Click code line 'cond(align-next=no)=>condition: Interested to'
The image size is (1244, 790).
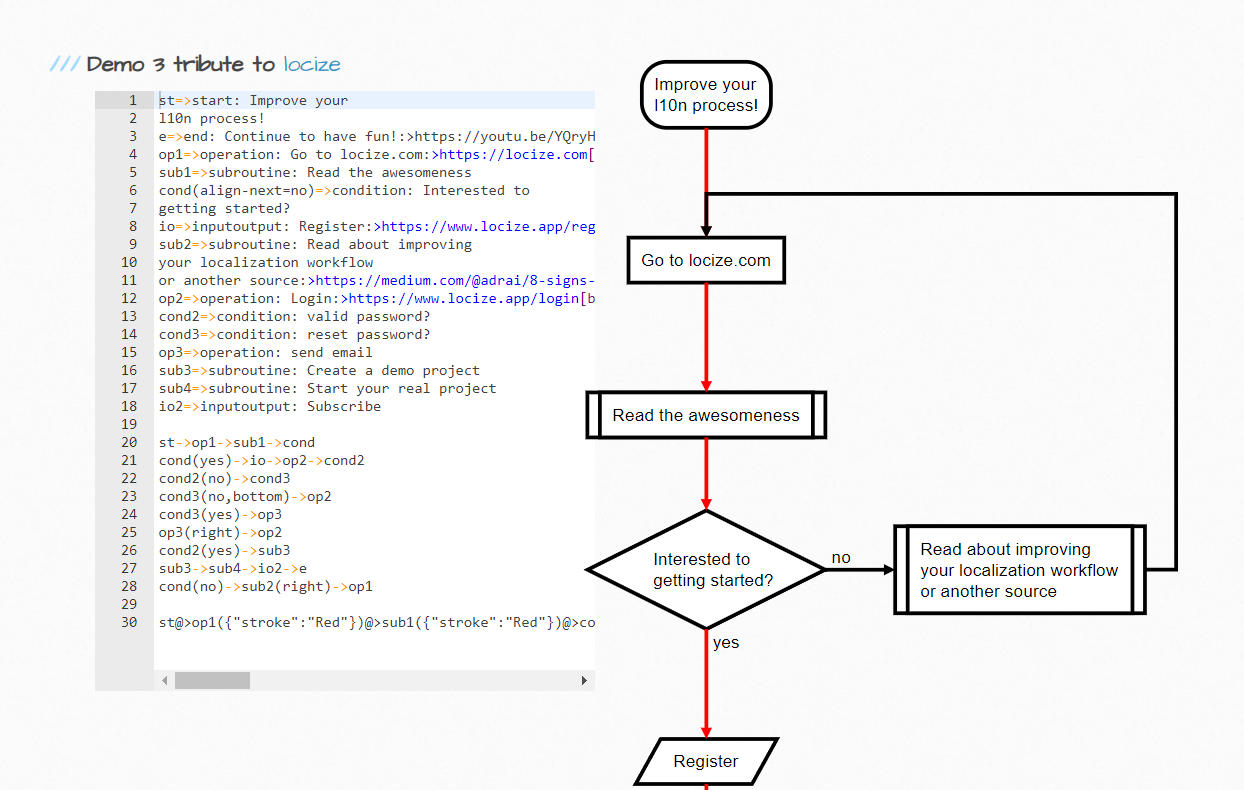coord(344,190)
